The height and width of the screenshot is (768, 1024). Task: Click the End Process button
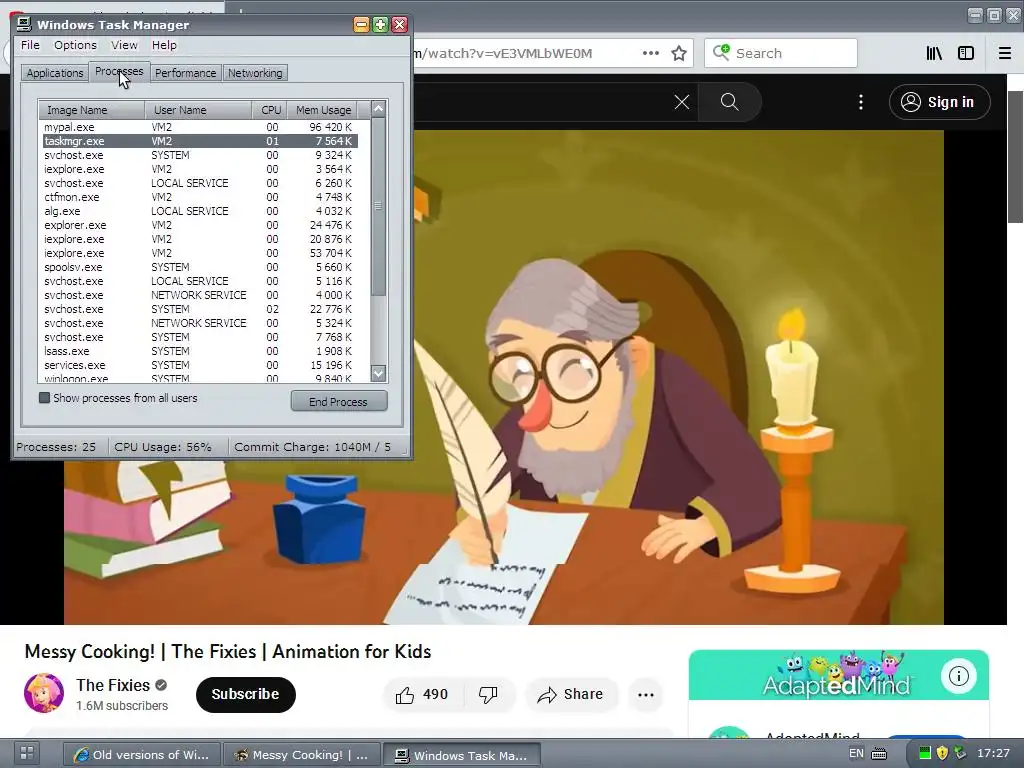point(338,402)
